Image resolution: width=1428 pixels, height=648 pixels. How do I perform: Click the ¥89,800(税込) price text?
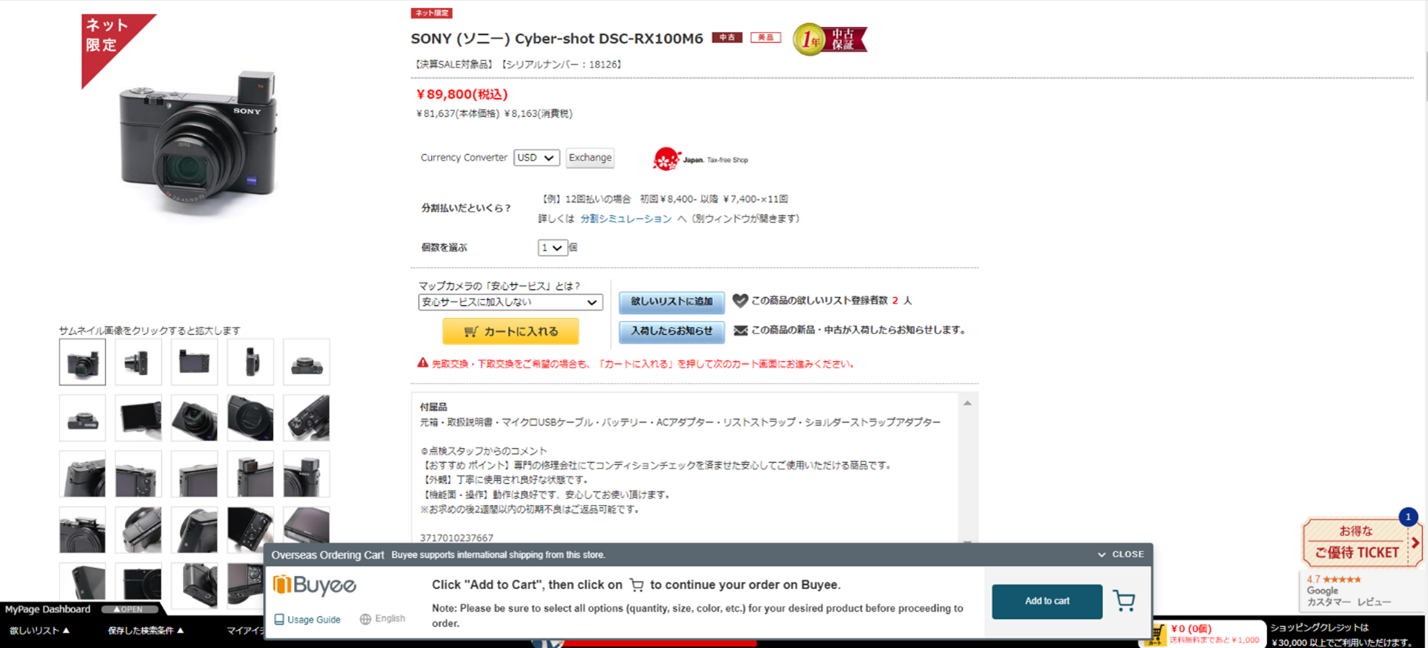462,94
